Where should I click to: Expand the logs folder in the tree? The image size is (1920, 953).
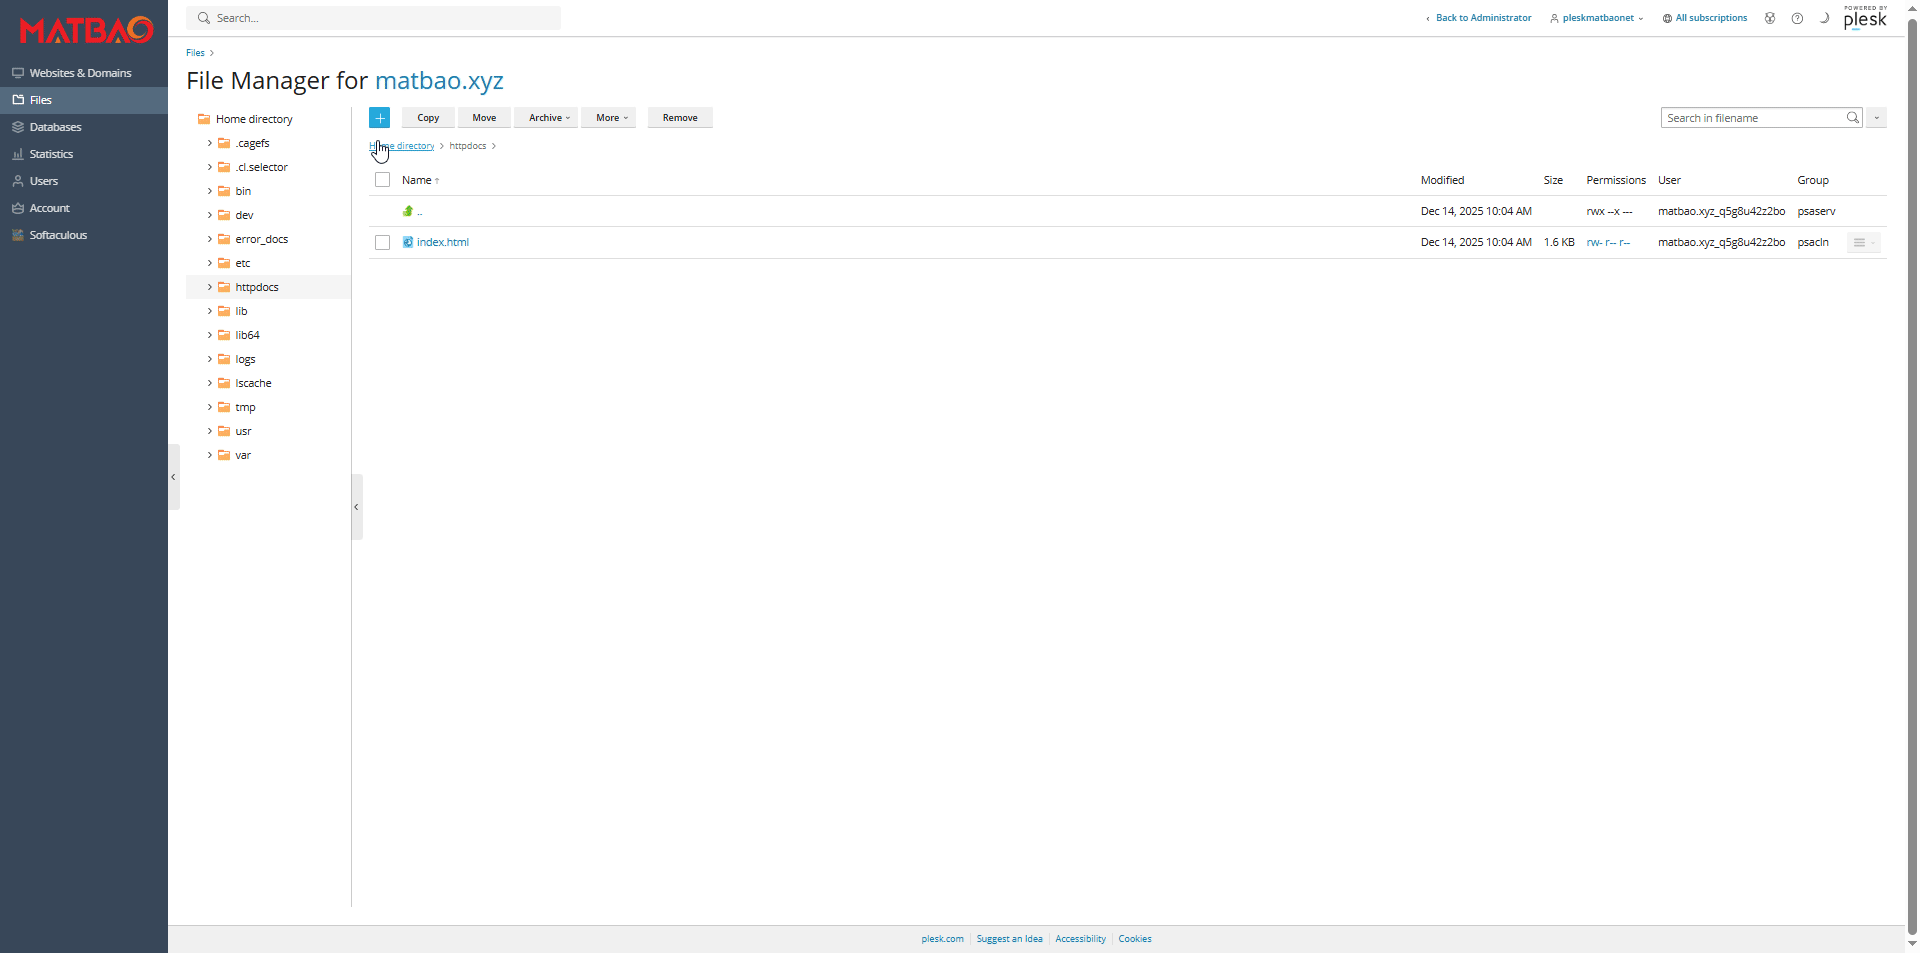[x=210, y=359]
